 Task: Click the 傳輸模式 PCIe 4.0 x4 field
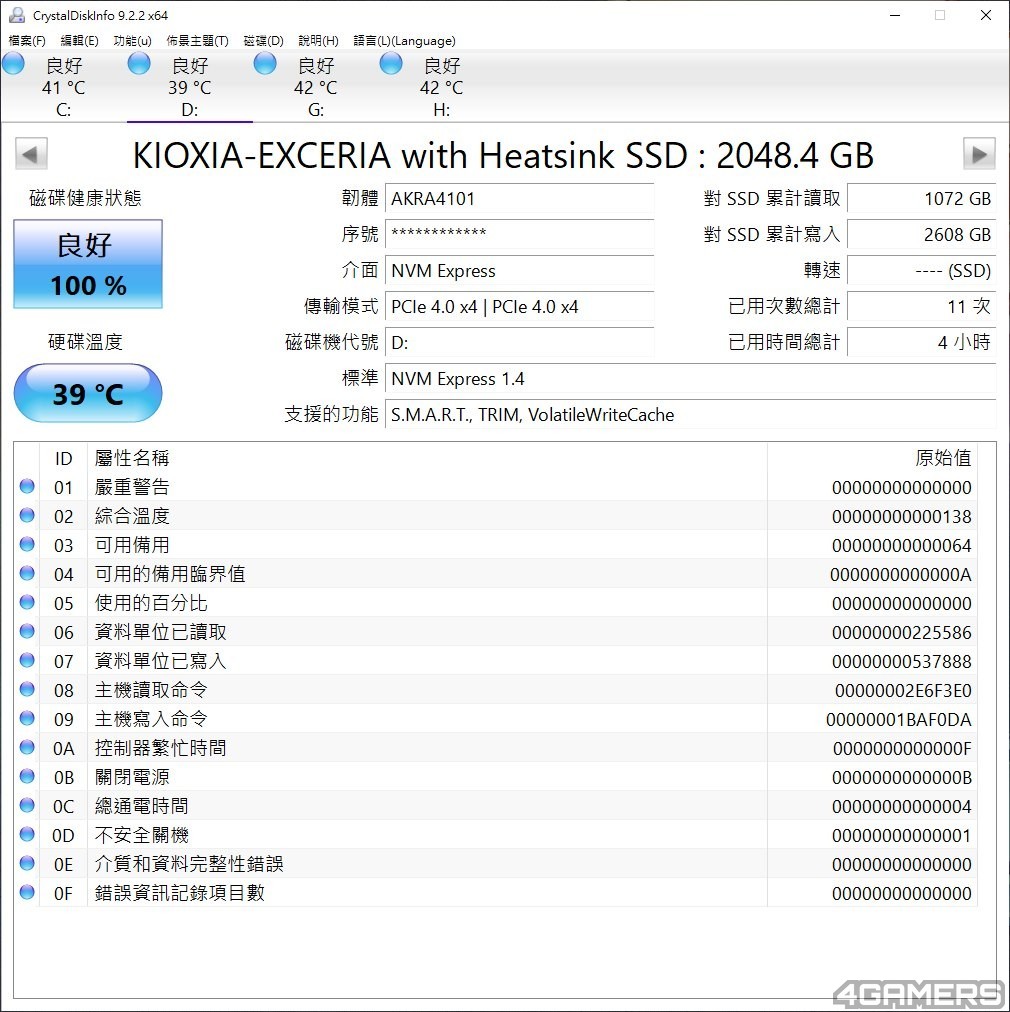[x=520, y=307]
